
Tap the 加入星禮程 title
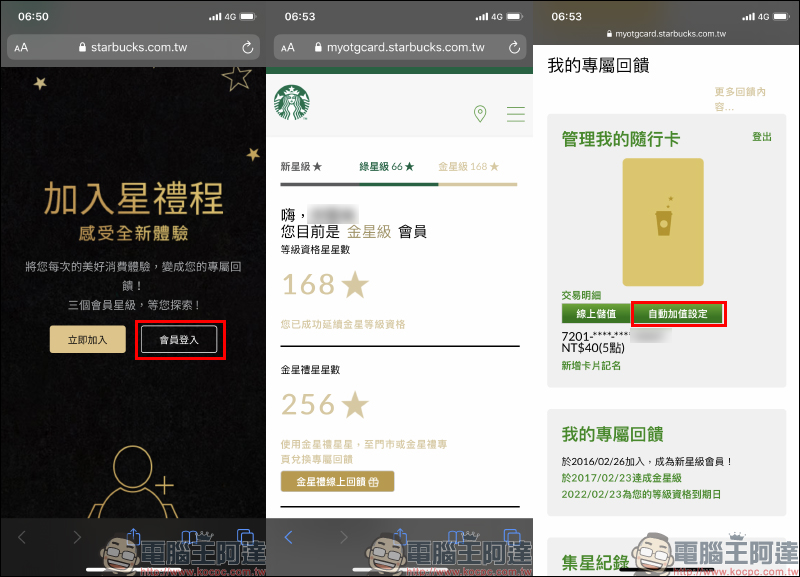click(133, 198)
